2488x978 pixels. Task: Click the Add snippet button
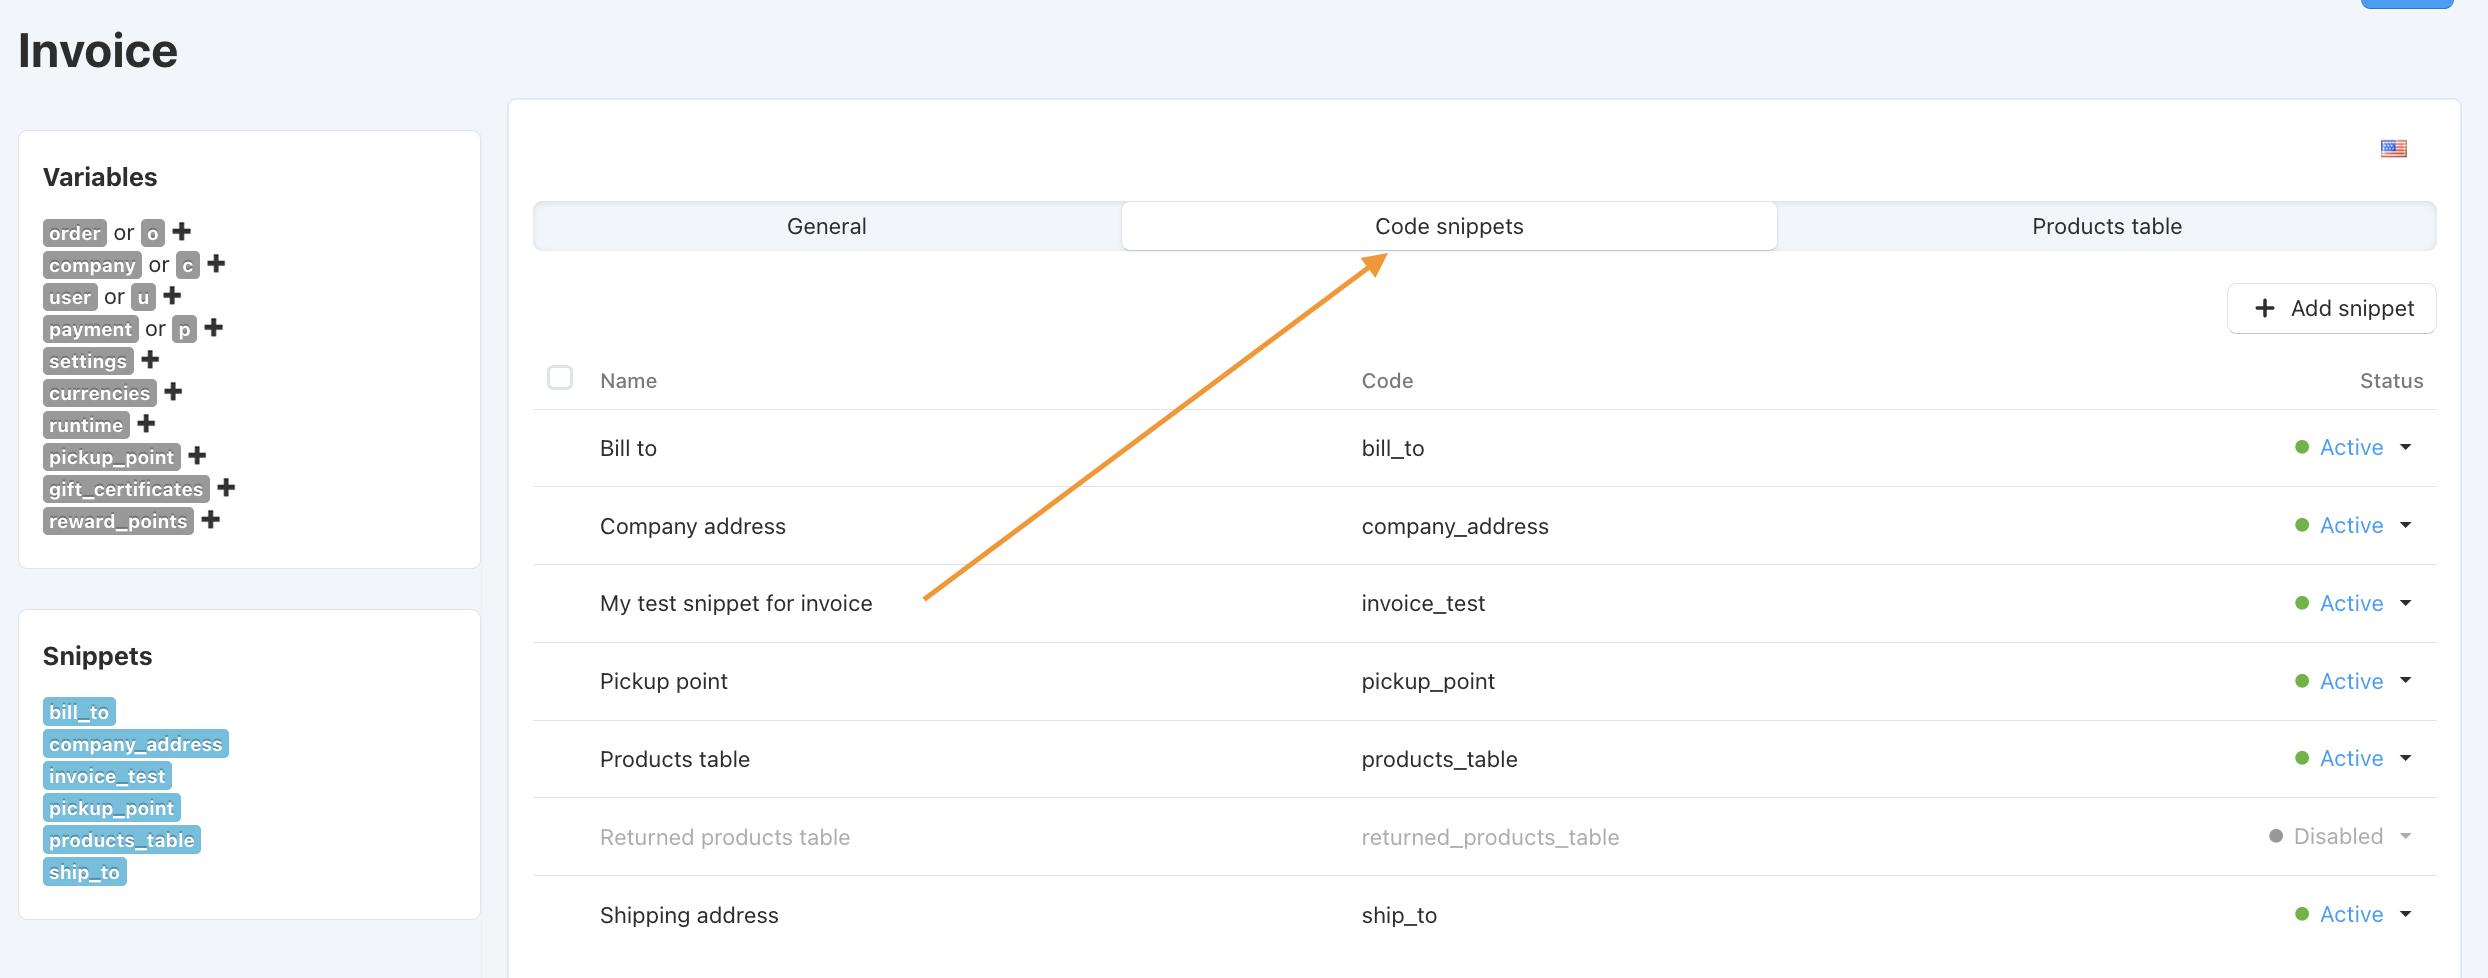[x=2332, y=308]
